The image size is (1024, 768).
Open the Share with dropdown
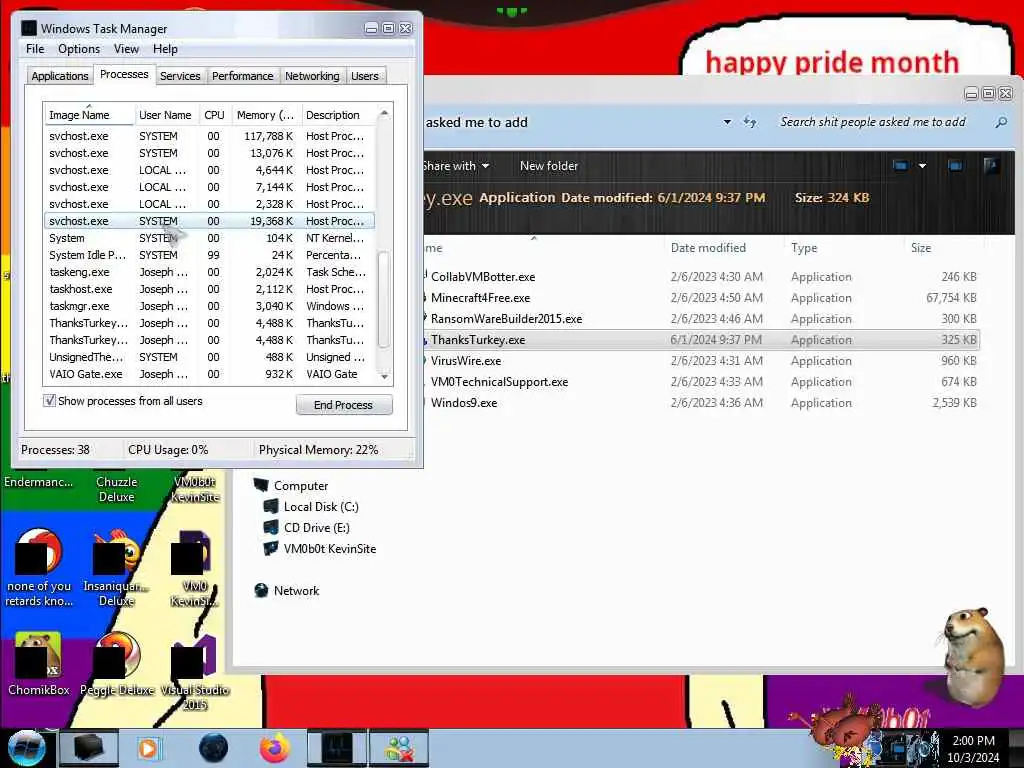(456, 166)
